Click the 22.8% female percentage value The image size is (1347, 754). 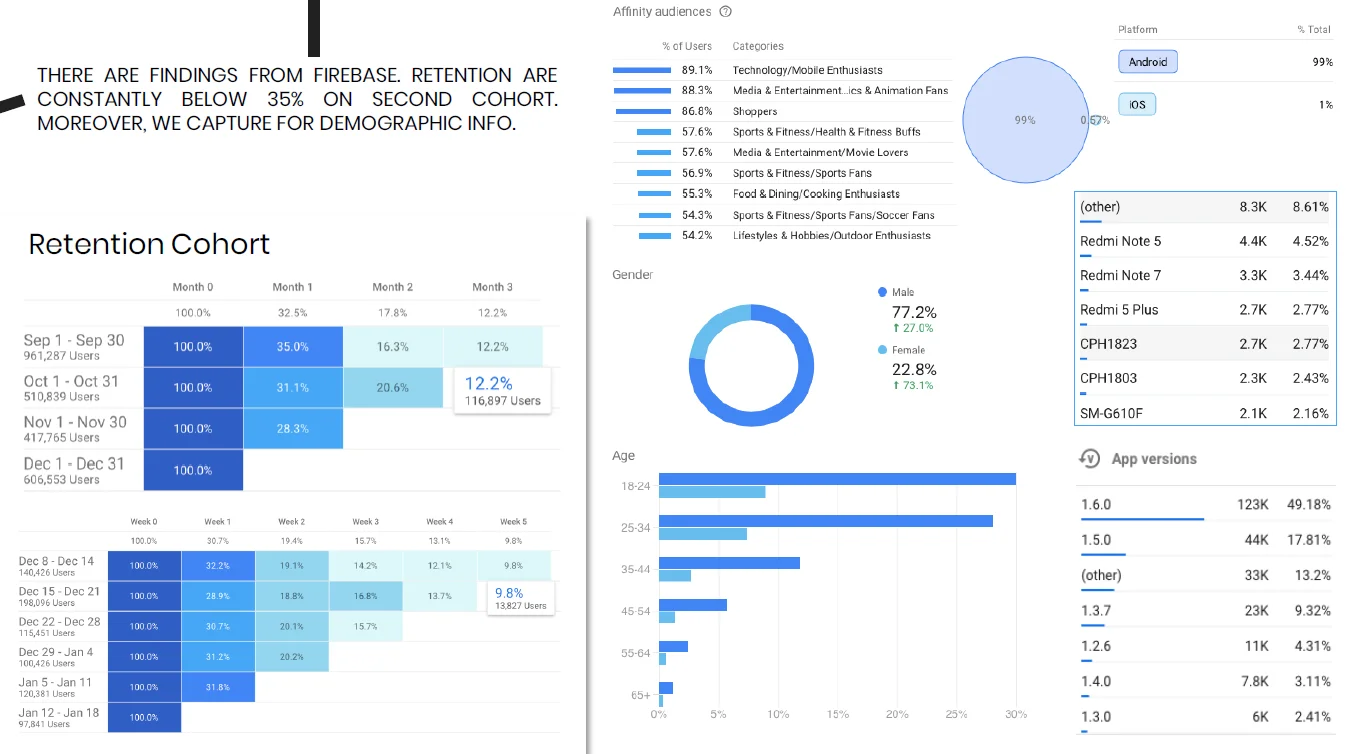click(914, 369)
